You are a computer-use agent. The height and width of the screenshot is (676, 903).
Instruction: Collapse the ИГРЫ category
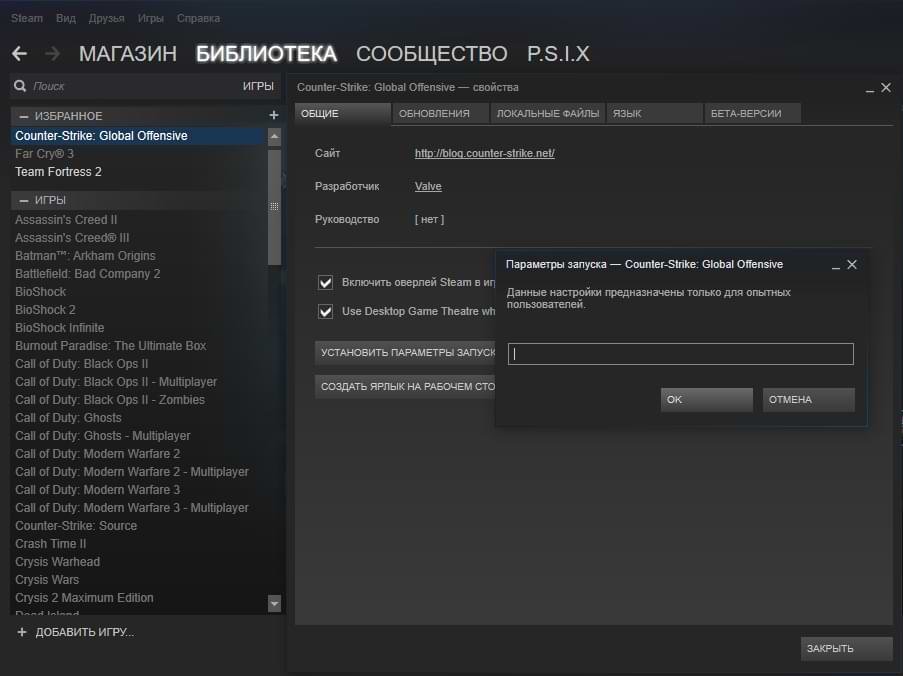tap(24, 200)
